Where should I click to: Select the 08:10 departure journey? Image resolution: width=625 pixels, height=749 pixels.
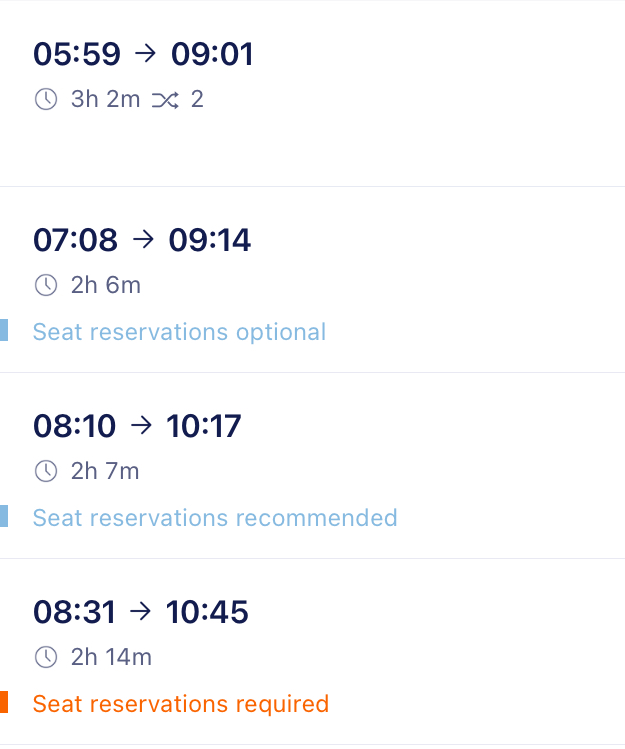pos(312,465)
